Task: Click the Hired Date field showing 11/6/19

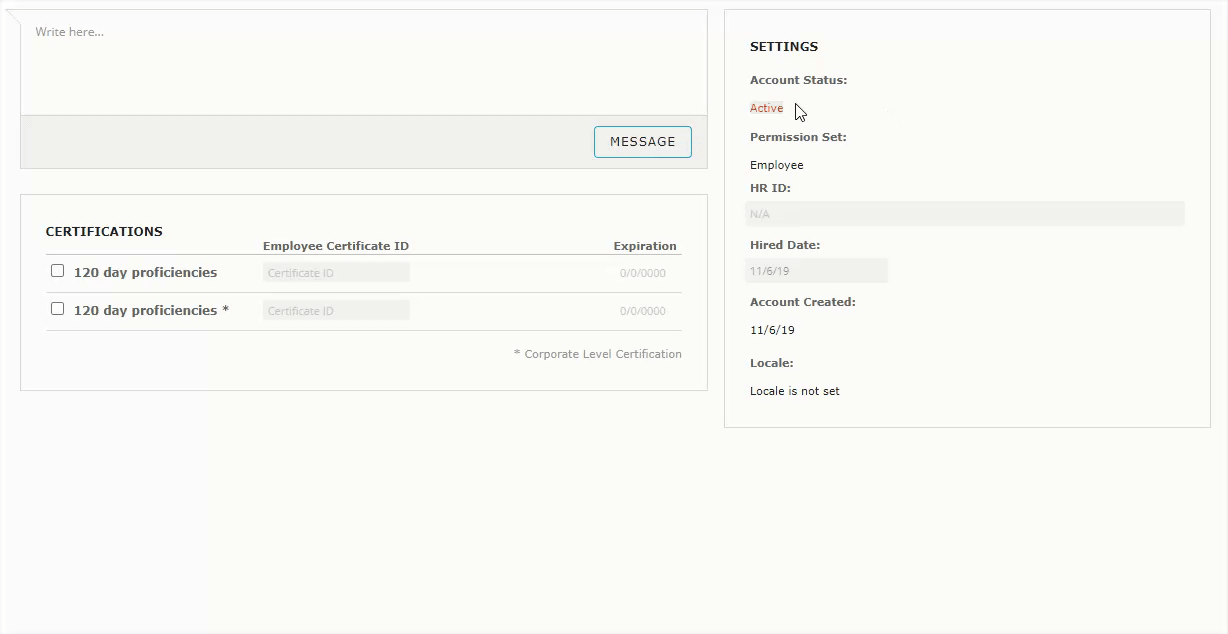Action: click(x=816, y=271)
